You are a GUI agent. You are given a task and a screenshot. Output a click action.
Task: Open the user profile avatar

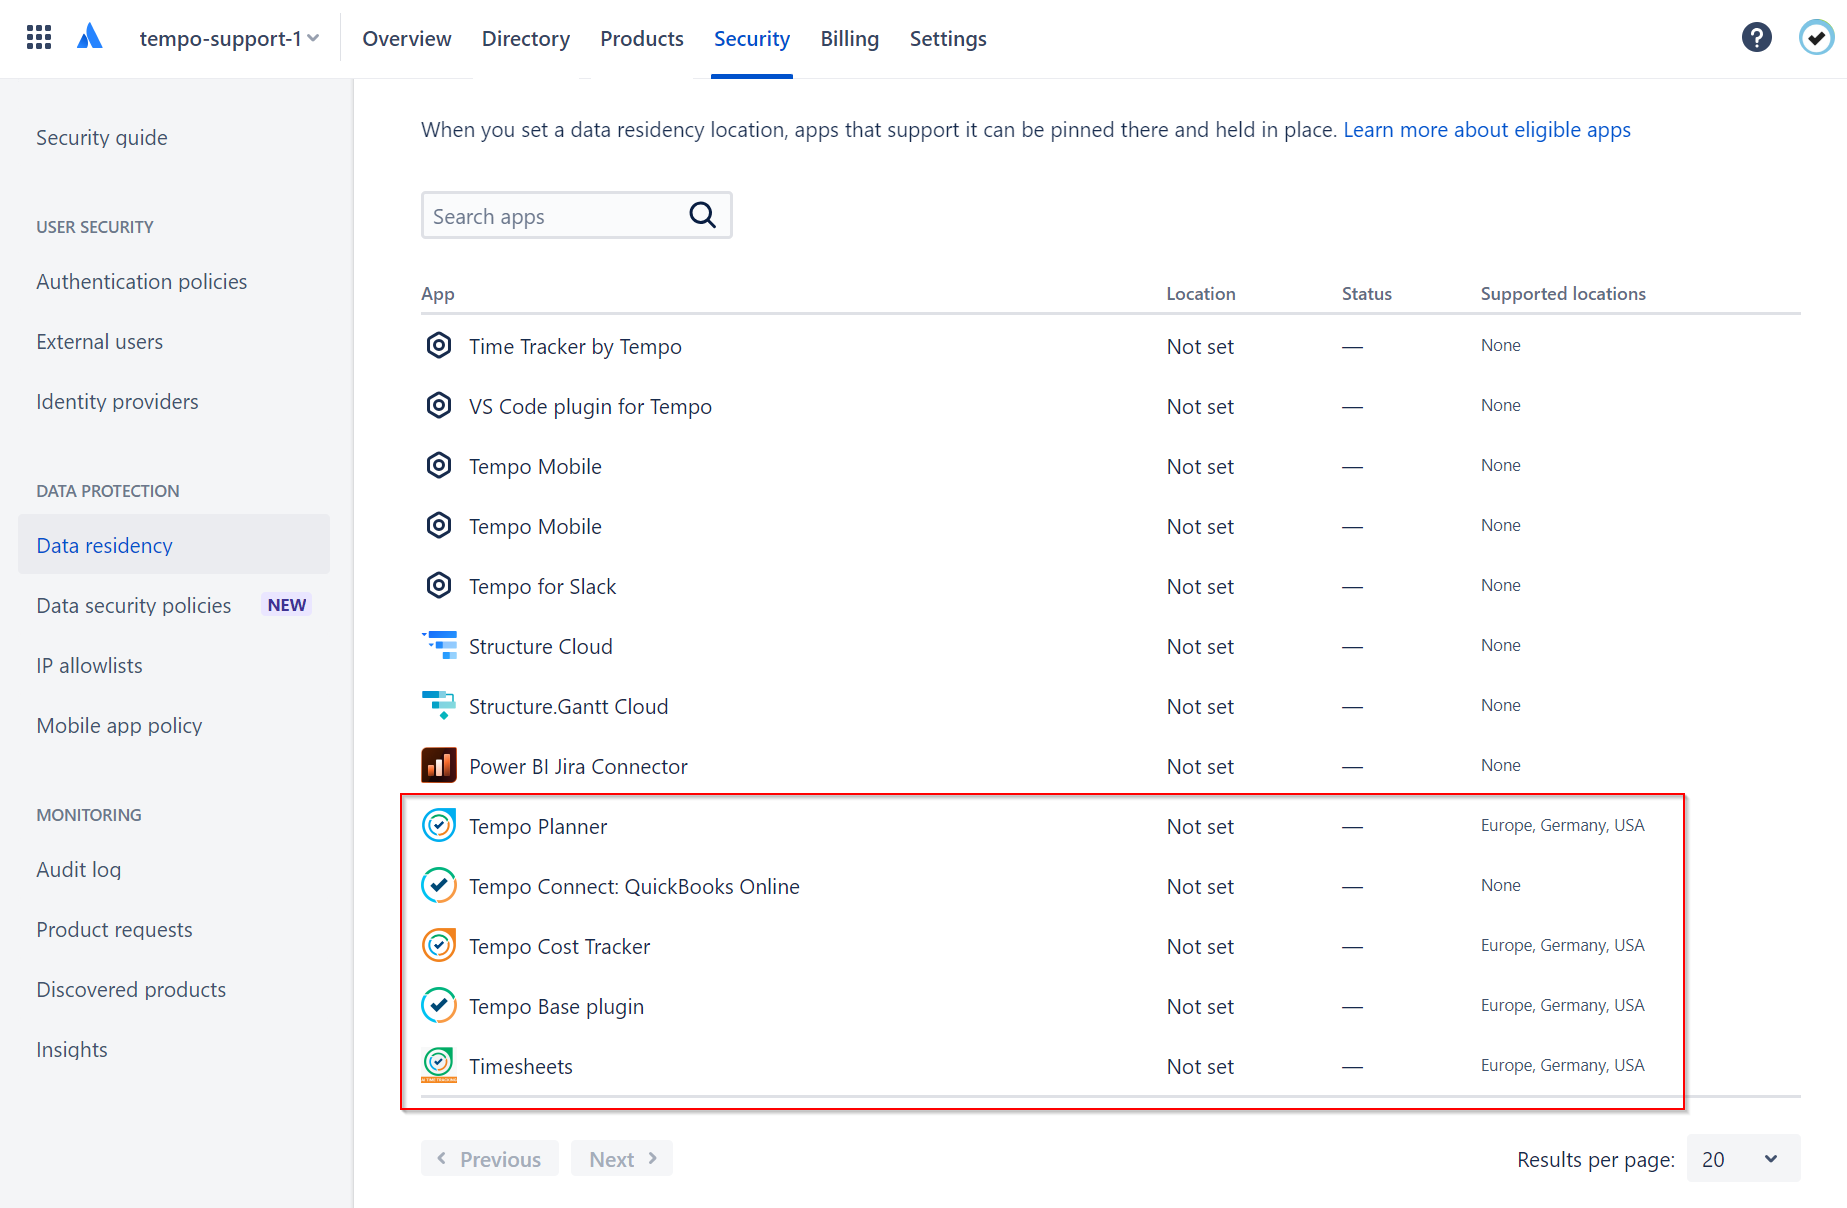[x=1816, y=38]
